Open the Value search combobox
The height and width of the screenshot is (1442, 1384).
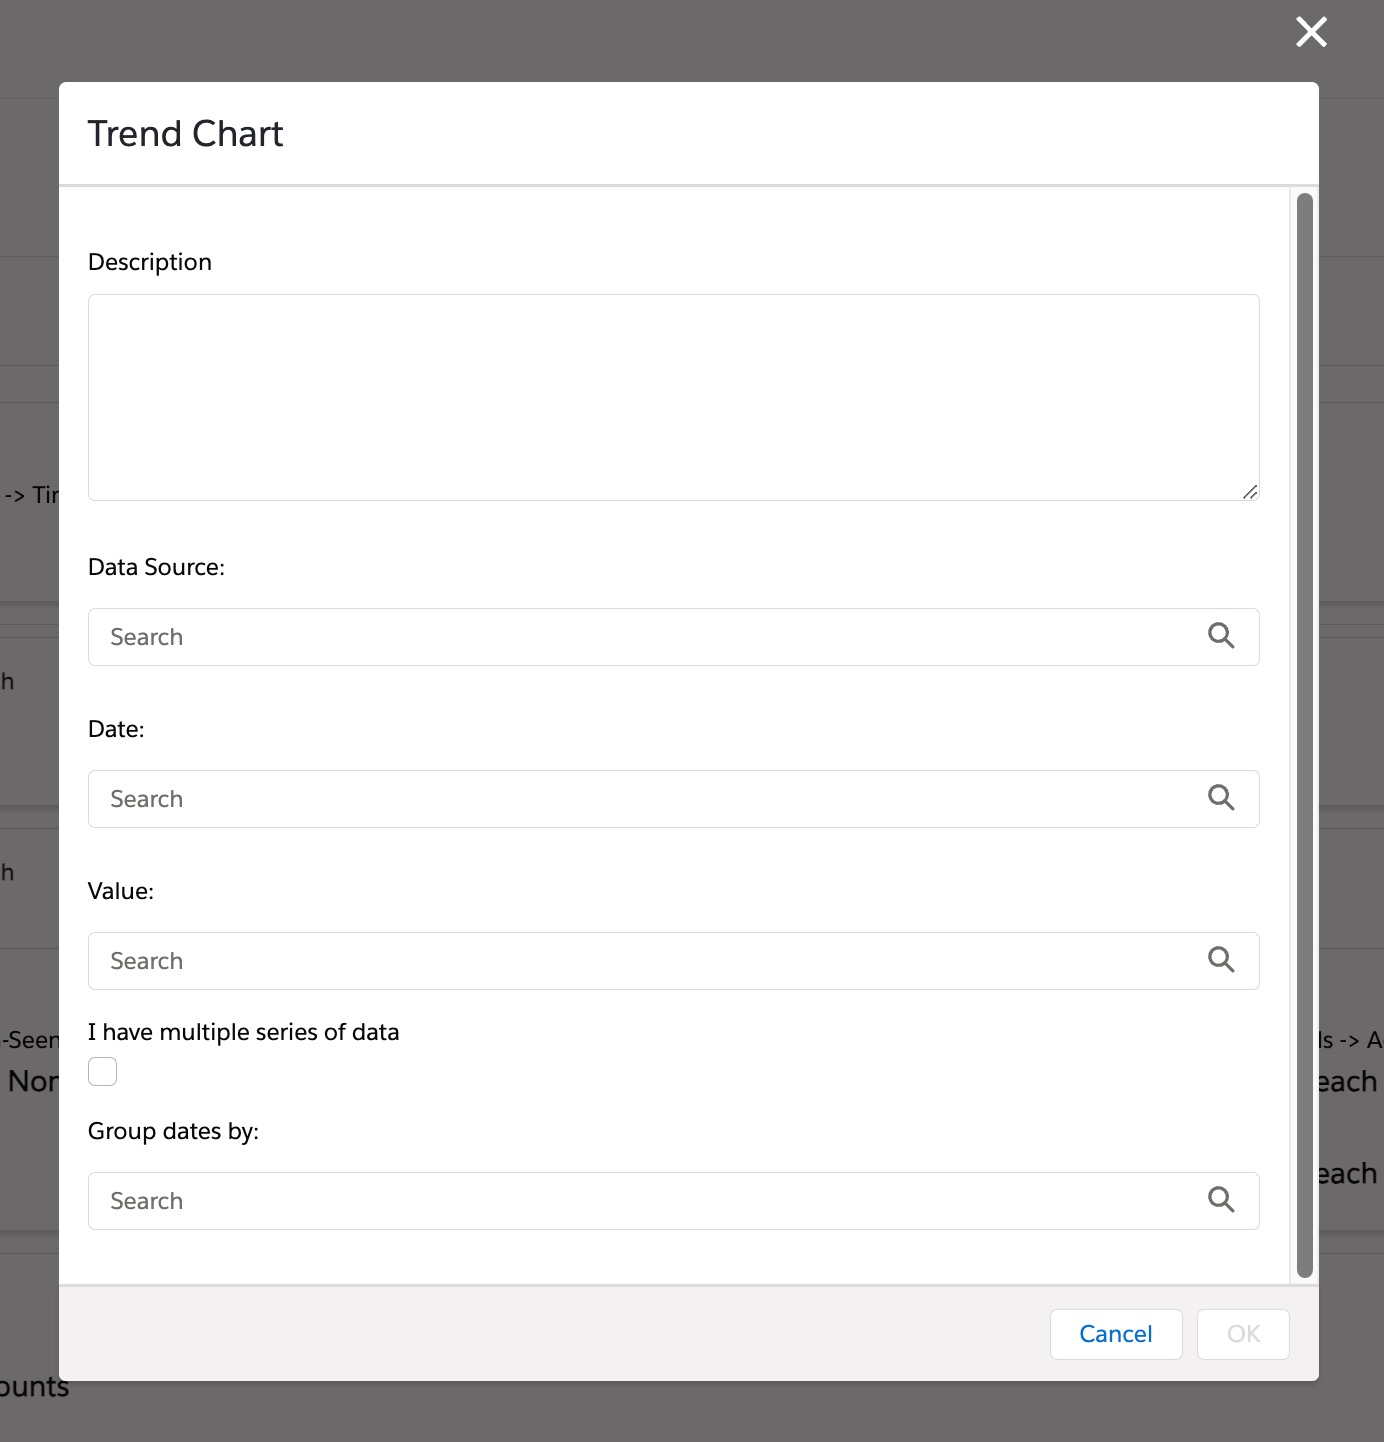[x=640, y=961]
